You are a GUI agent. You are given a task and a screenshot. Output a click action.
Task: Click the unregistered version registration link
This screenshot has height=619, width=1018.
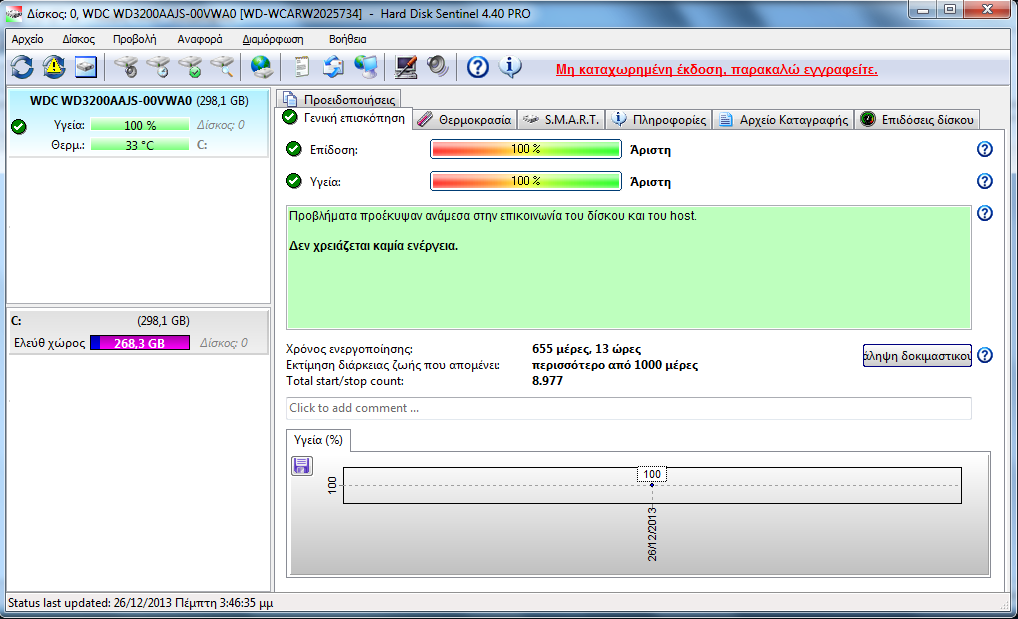pos(717,69)
